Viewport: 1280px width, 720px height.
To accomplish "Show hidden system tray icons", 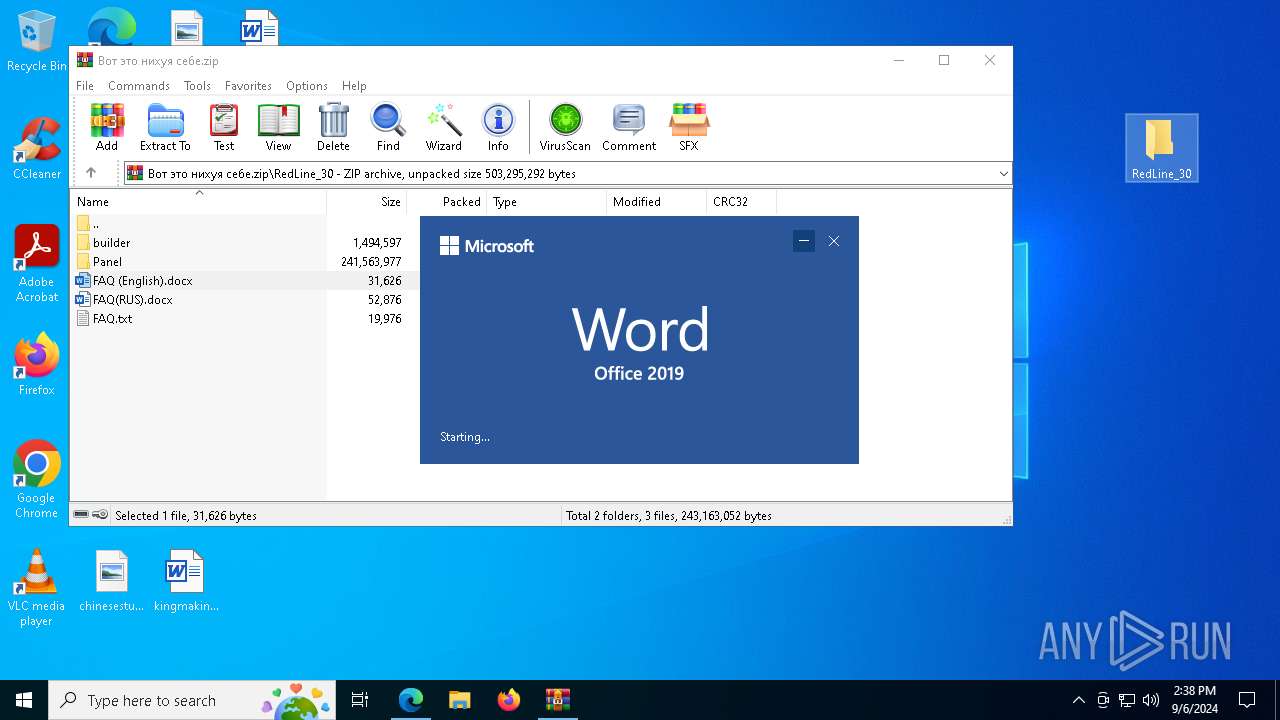I will pos(1078,700).
